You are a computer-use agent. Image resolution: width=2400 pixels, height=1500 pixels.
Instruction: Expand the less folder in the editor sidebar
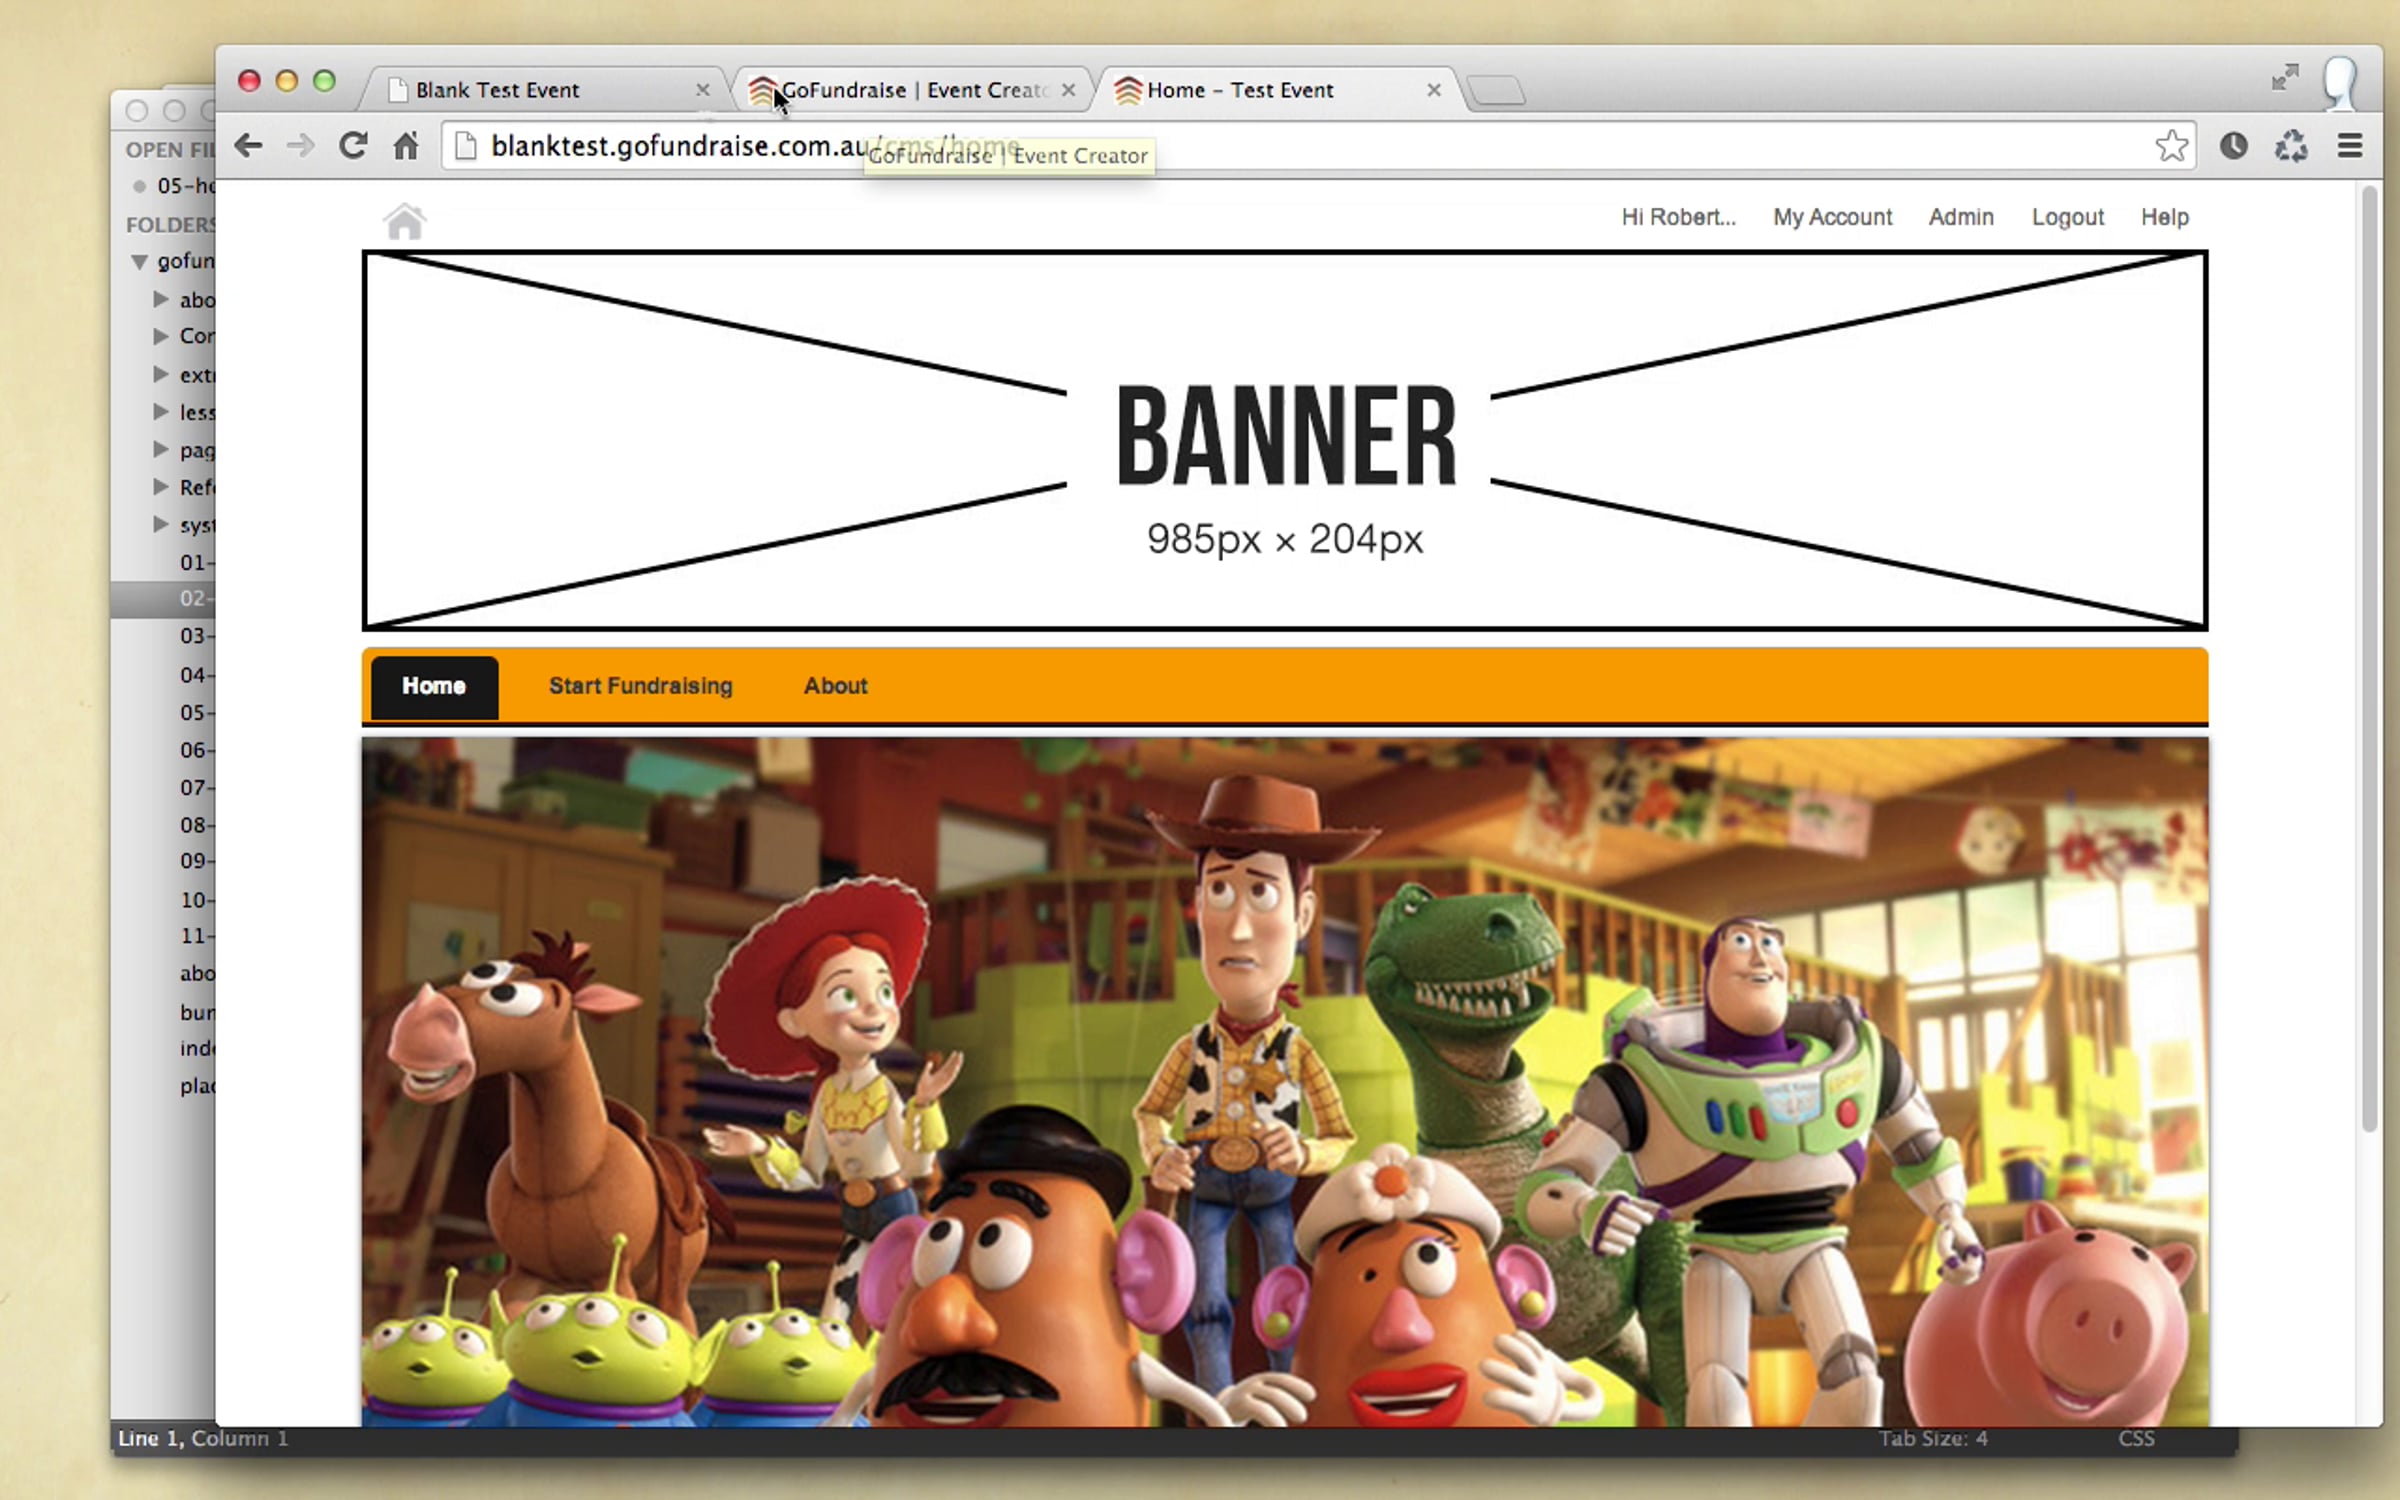160,411
